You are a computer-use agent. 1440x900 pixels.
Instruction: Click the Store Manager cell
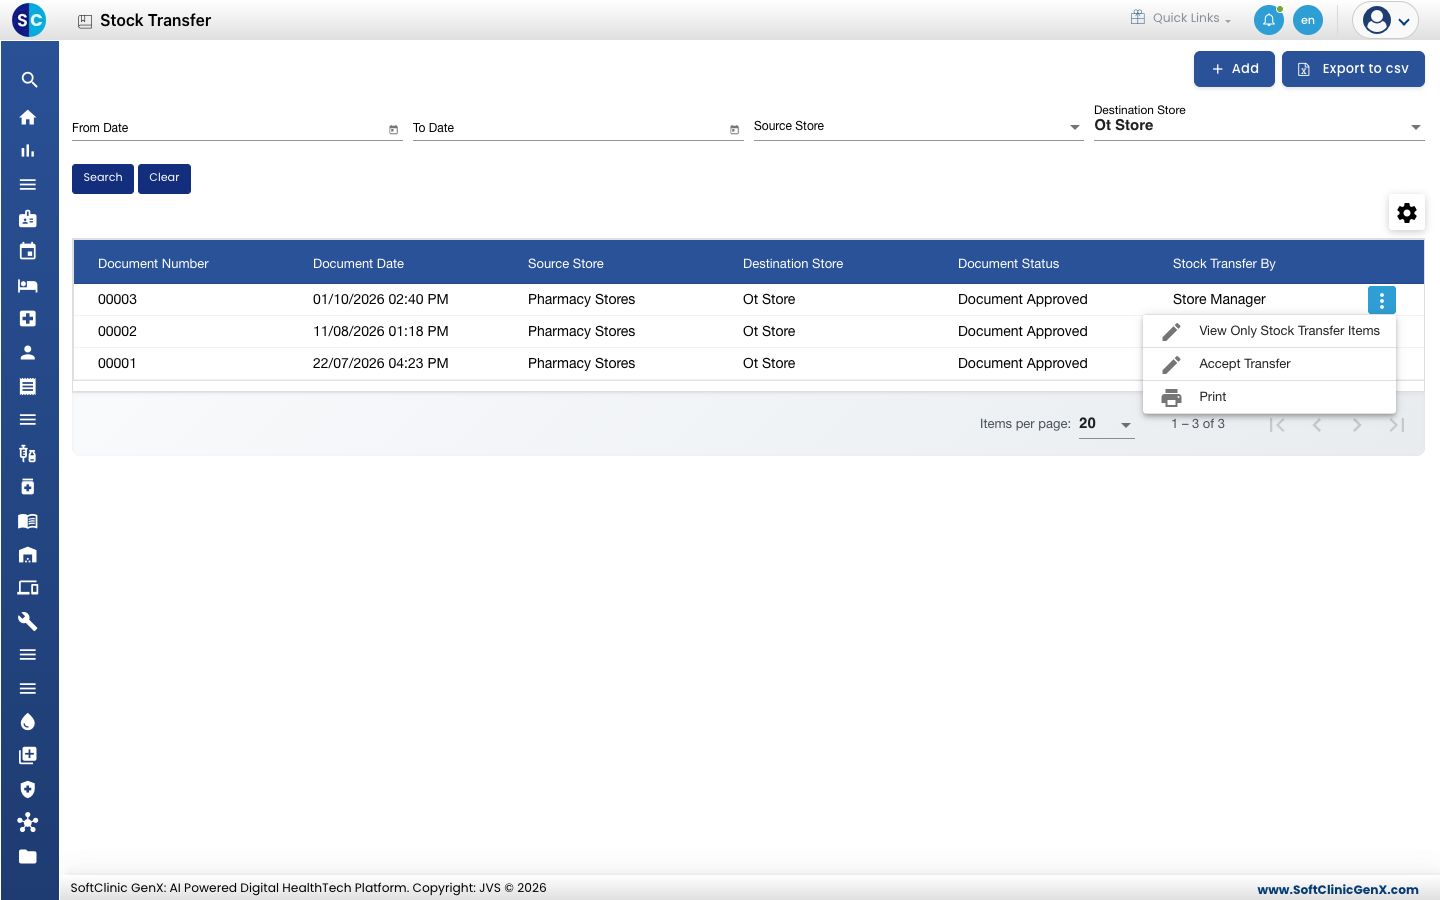tap(1219, 300)
